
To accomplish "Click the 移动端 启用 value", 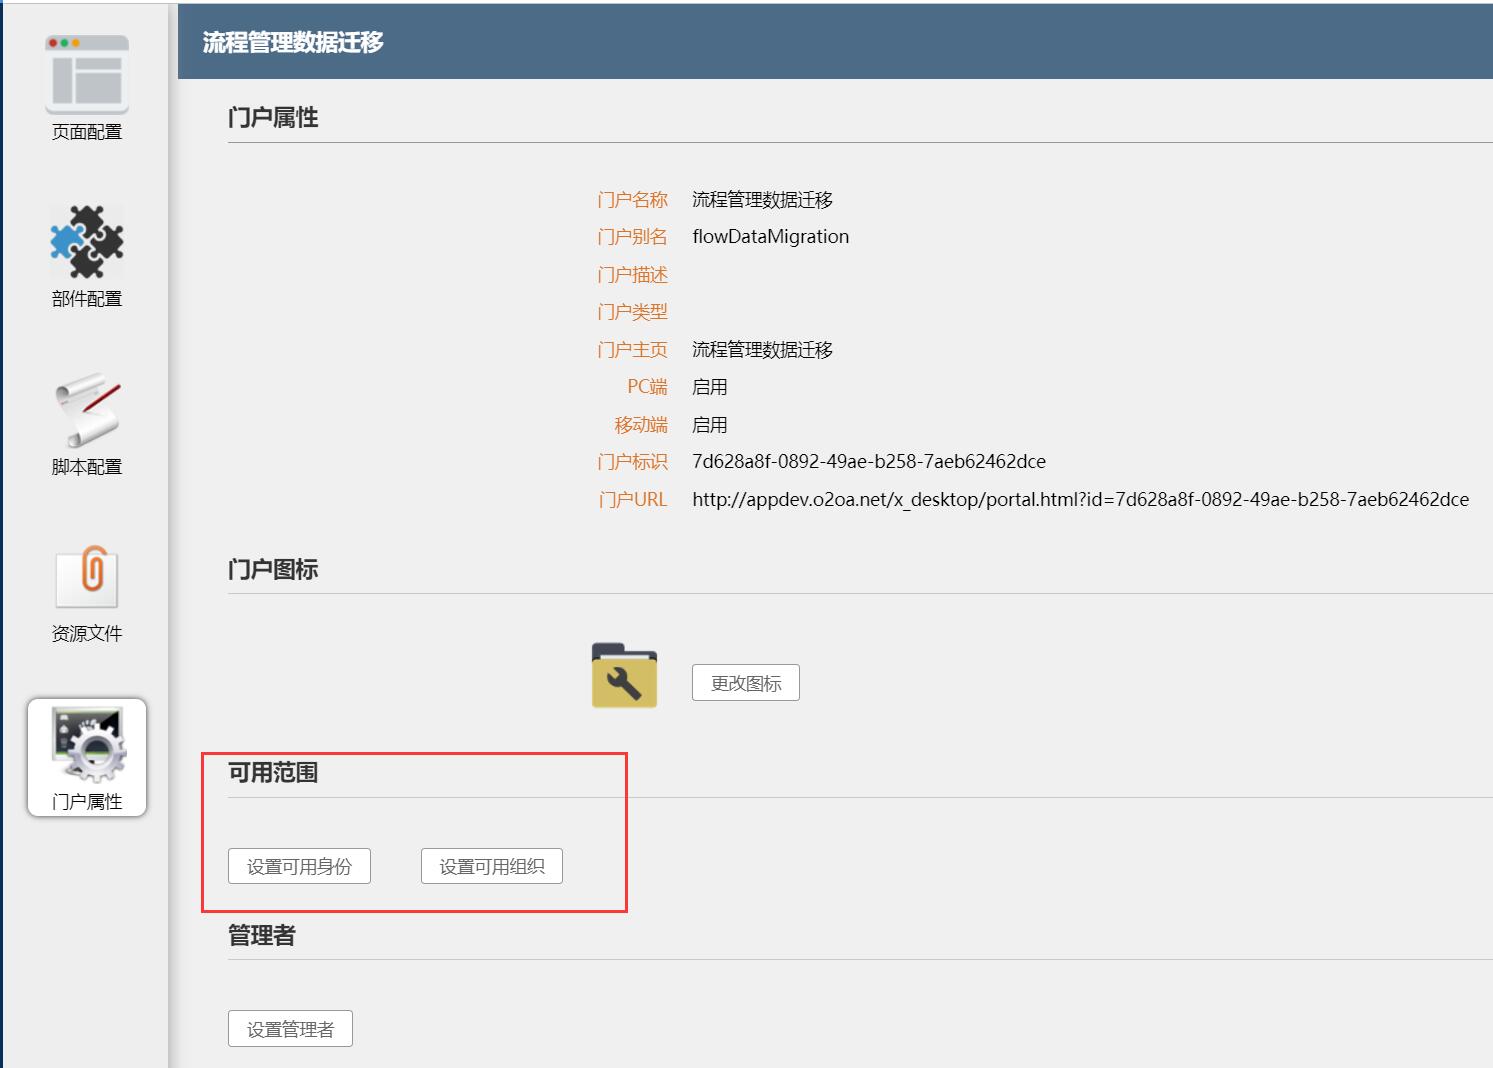I will coord(709,424).
